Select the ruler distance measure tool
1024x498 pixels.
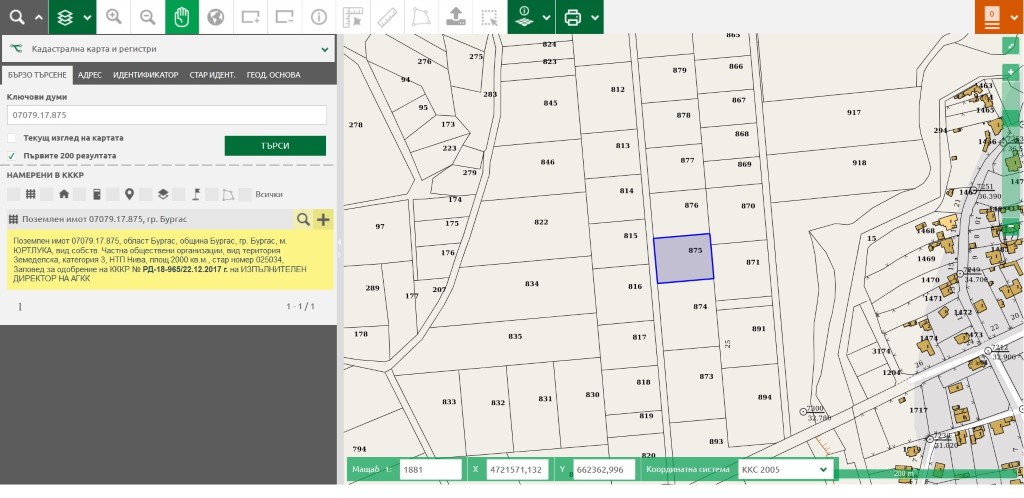[x=387, y=17]
